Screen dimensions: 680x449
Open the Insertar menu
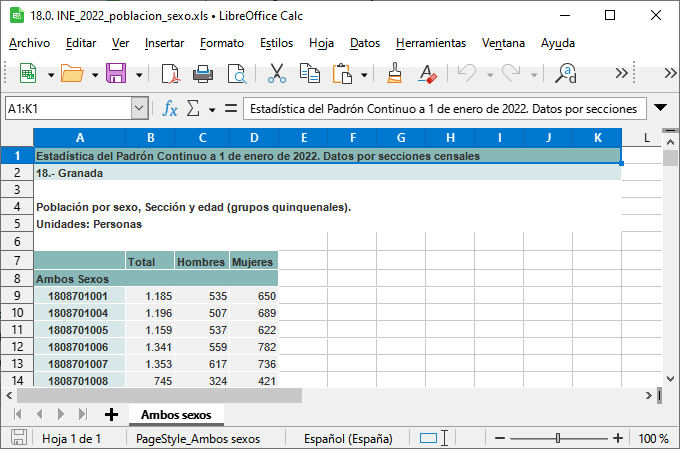[164, 43]
